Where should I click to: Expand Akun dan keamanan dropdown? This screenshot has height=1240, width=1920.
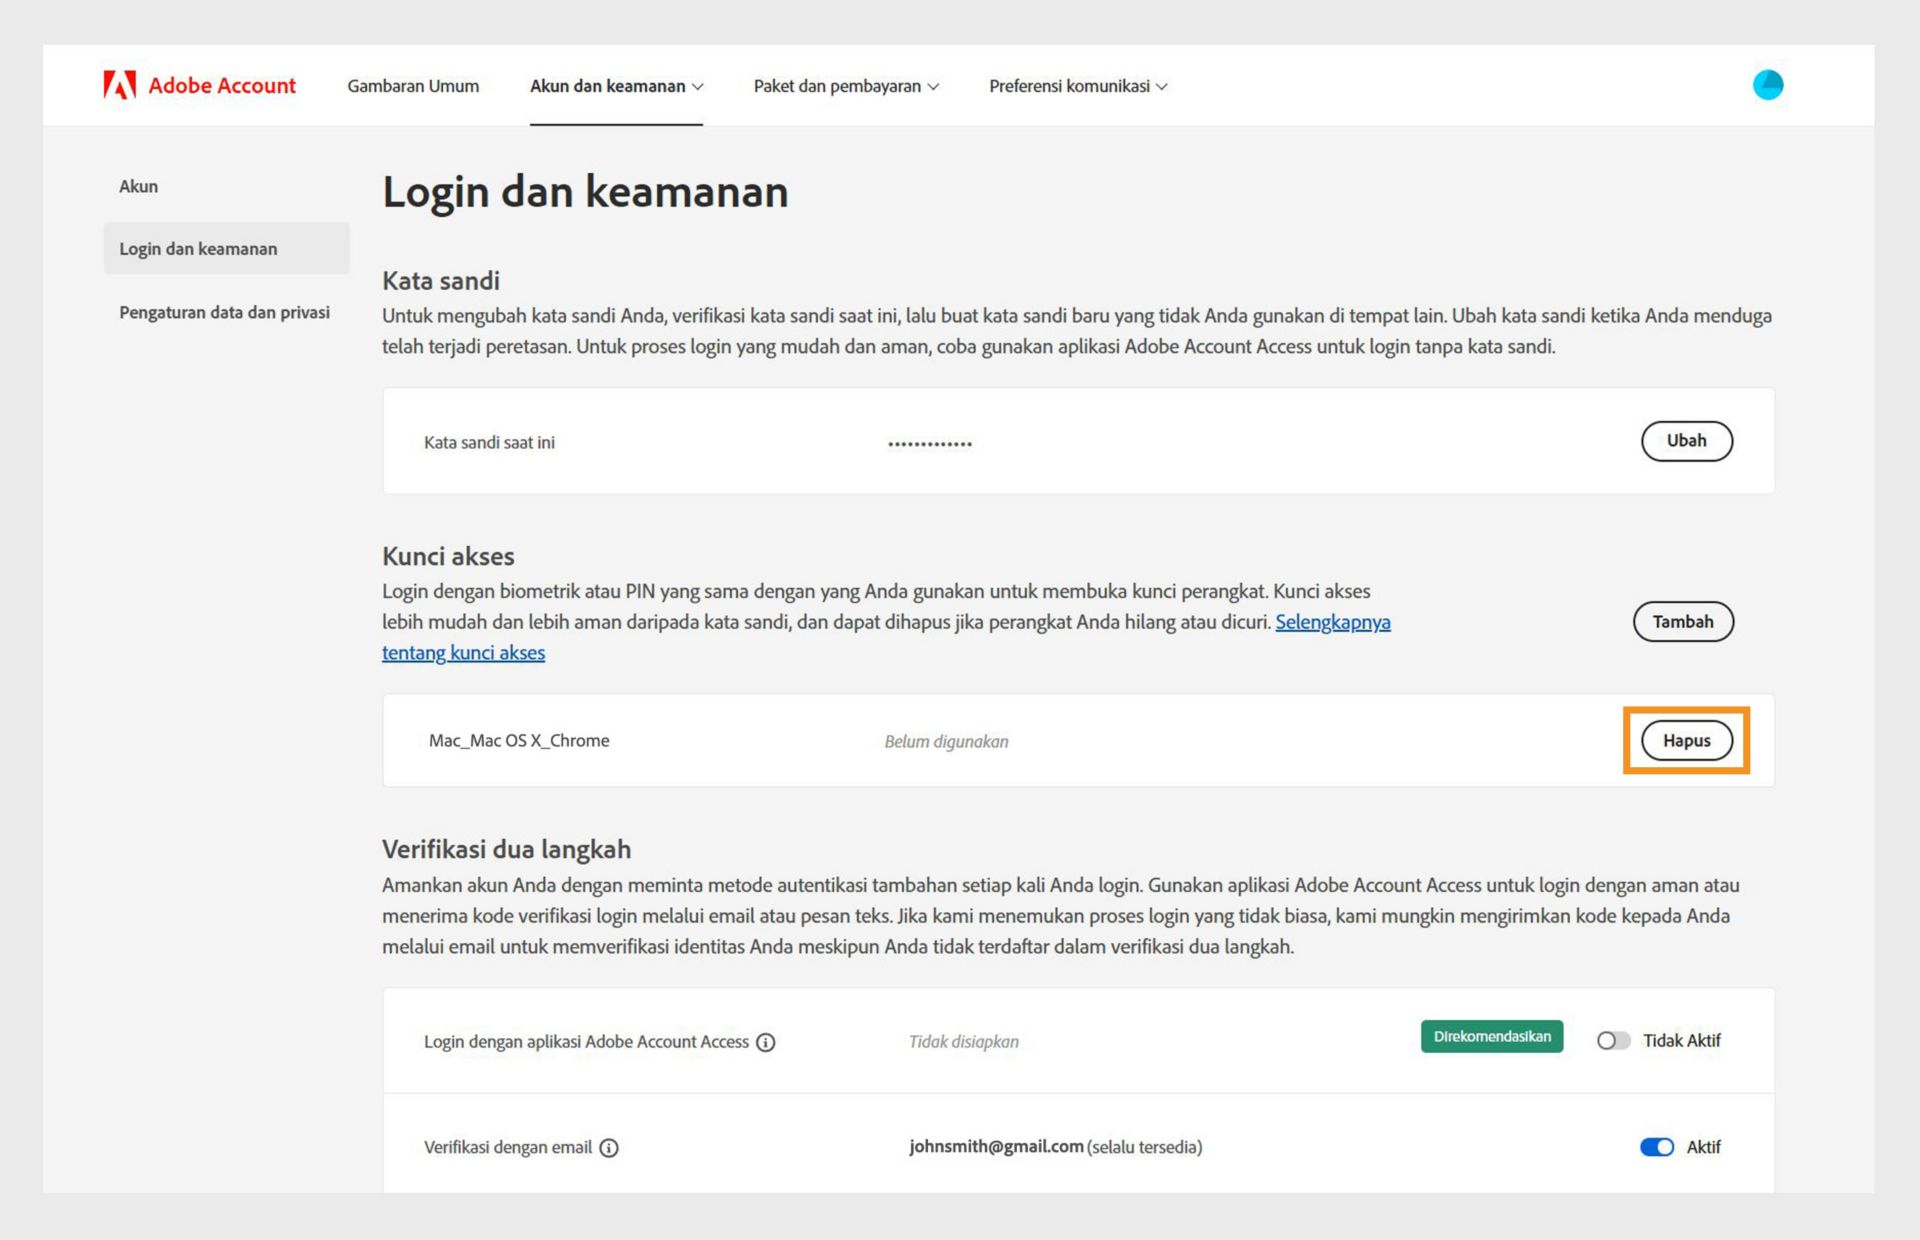click(616, 86)
